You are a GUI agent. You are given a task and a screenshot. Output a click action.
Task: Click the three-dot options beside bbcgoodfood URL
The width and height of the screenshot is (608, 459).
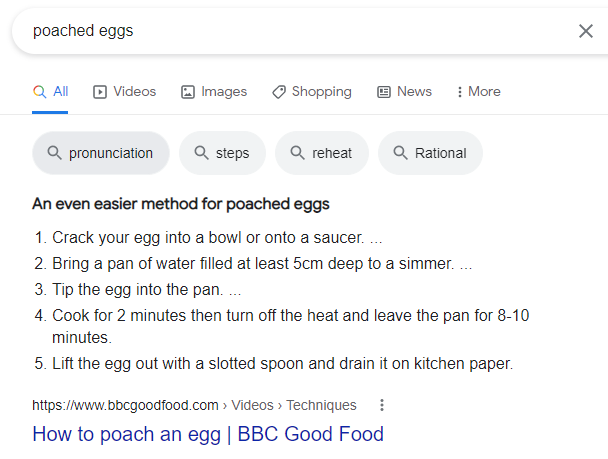(382, 405)
